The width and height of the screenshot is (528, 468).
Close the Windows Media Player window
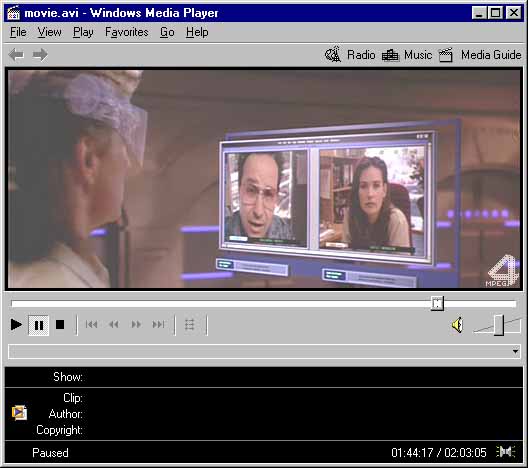[514, 13]
